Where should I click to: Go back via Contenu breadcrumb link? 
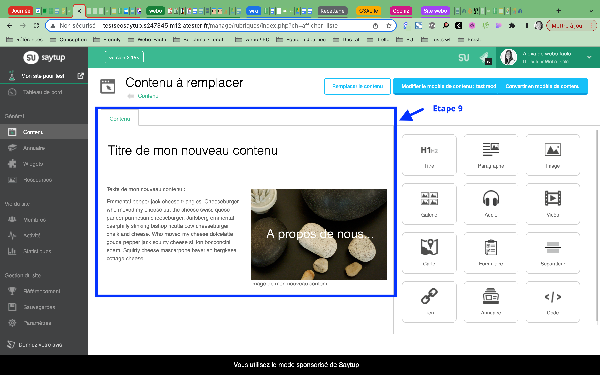pos(148,96)
